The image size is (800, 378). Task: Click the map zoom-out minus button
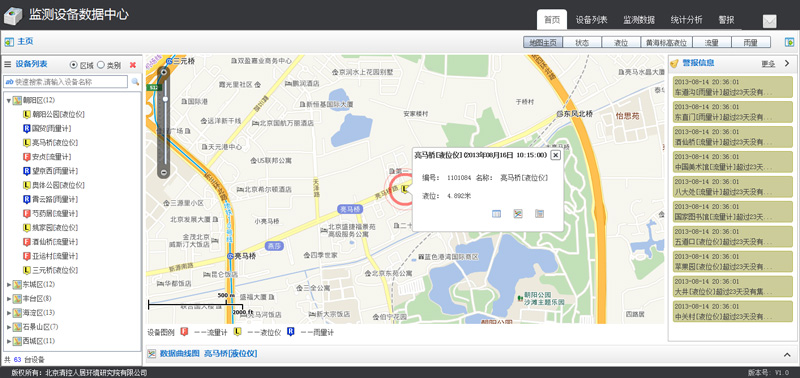click(164, 173)
